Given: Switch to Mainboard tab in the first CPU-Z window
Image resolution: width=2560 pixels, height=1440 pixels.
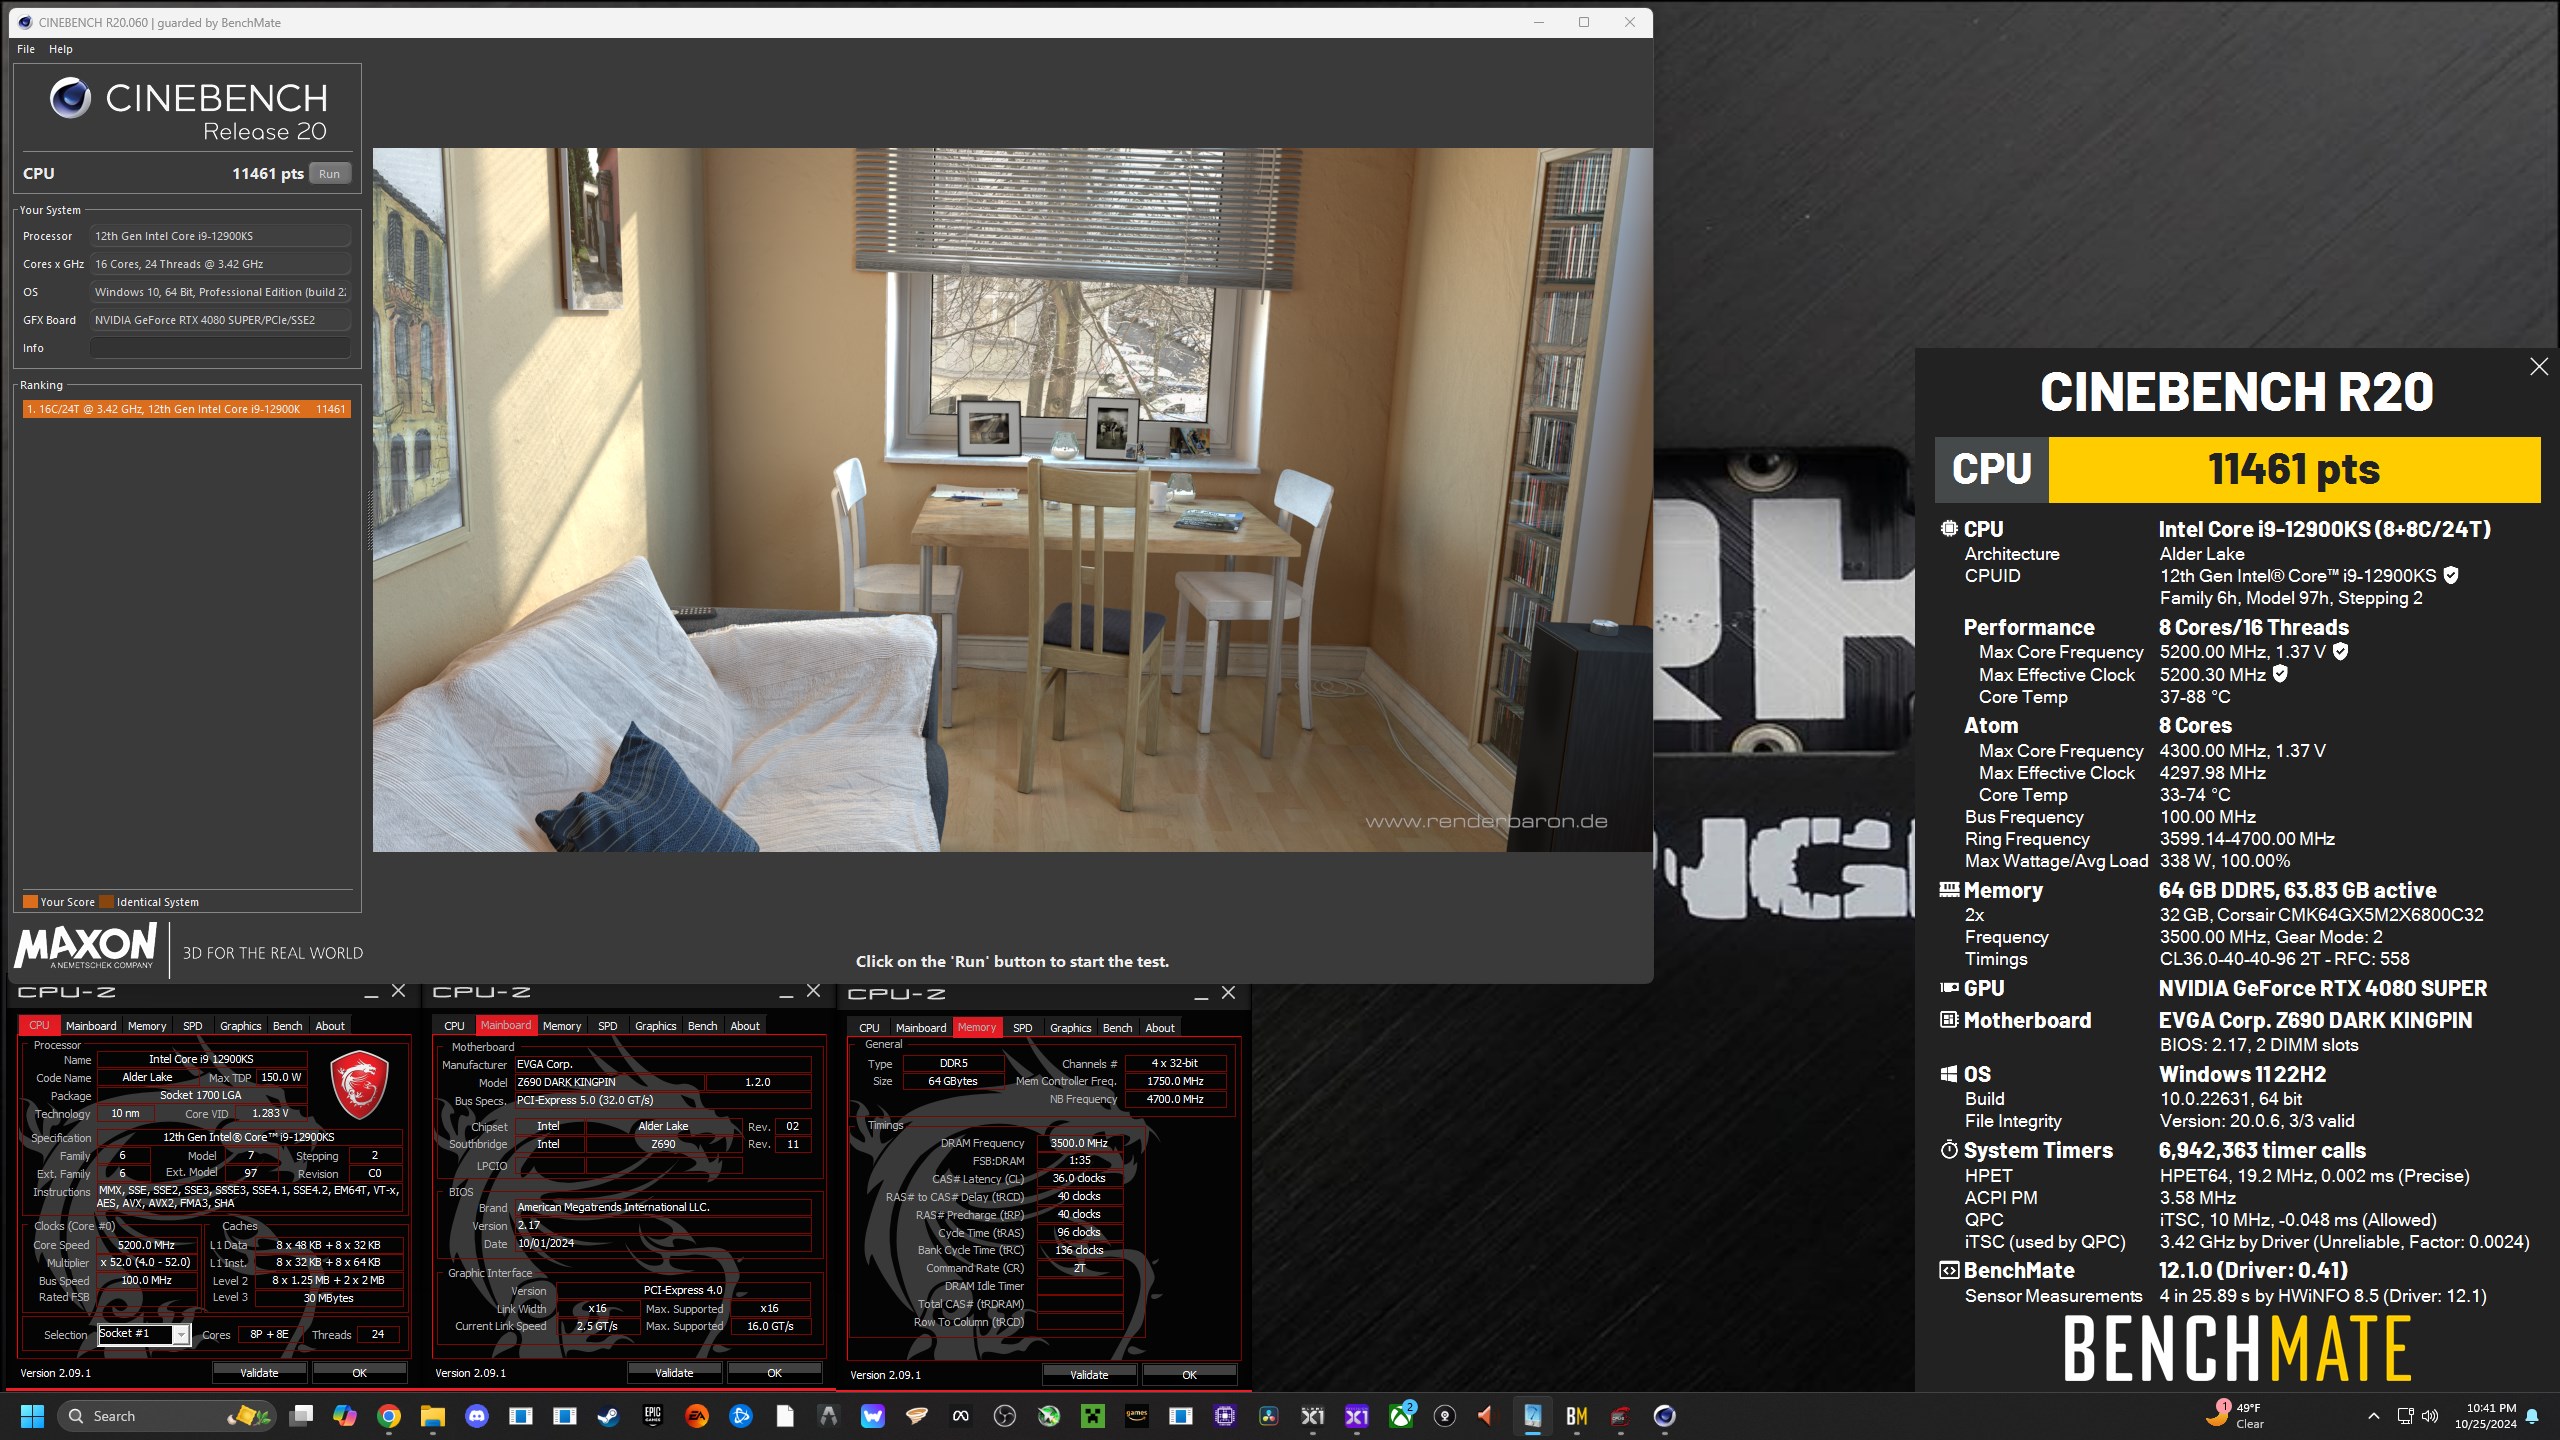Looking at the screenshot, I should pyautogui.click(x=91, y=1026).
